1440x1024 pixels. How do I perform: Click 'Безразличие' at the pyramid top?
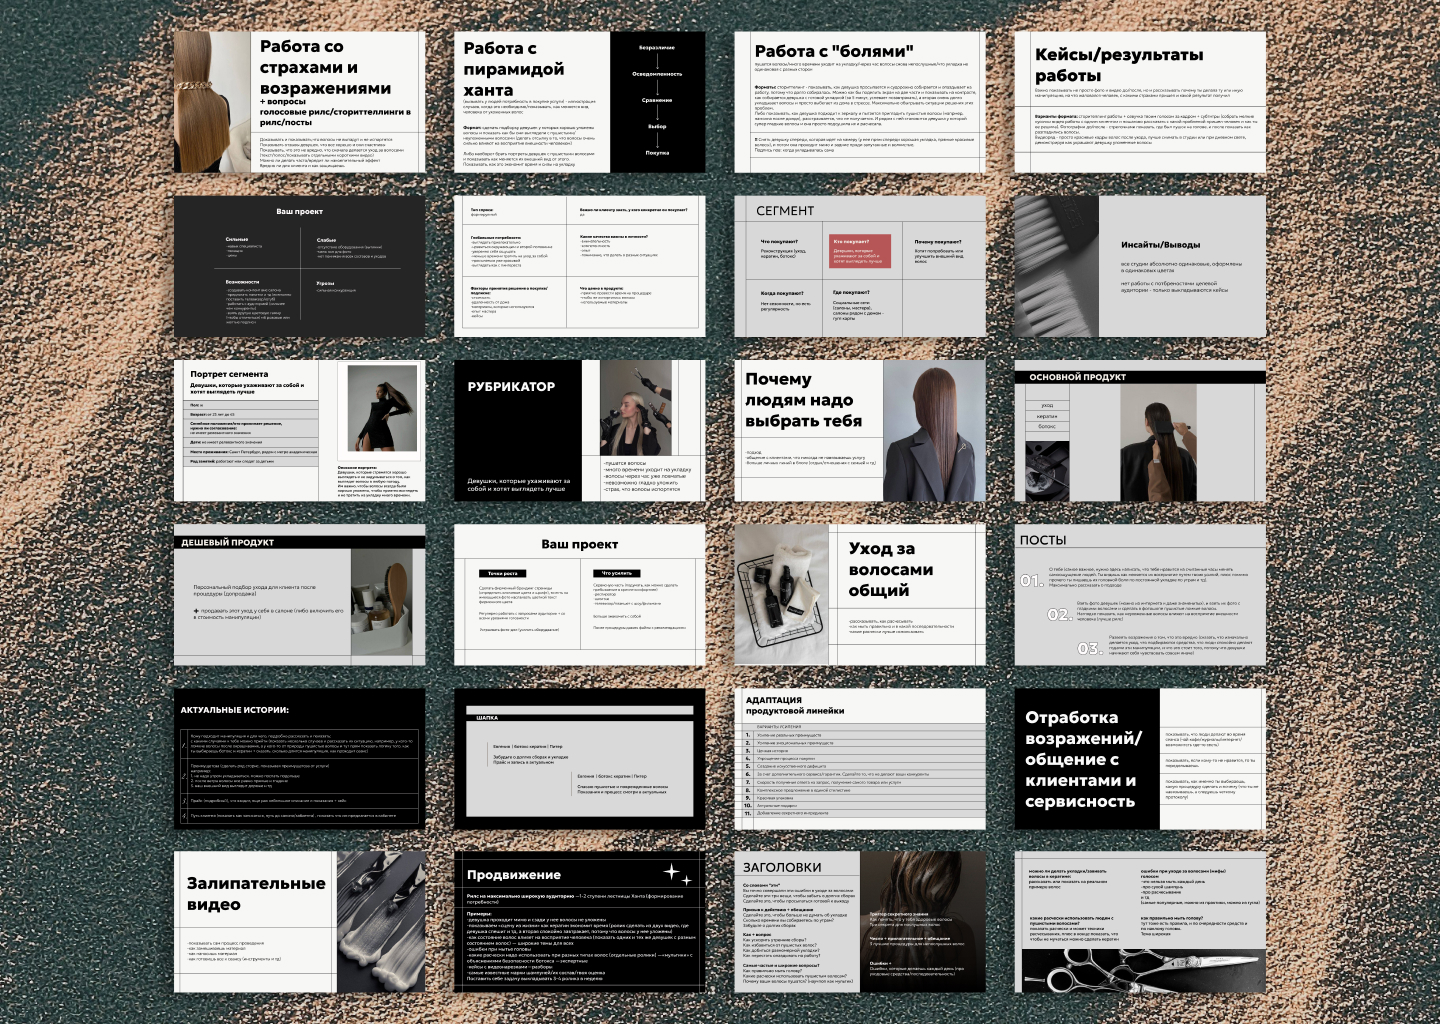(657, 47)
